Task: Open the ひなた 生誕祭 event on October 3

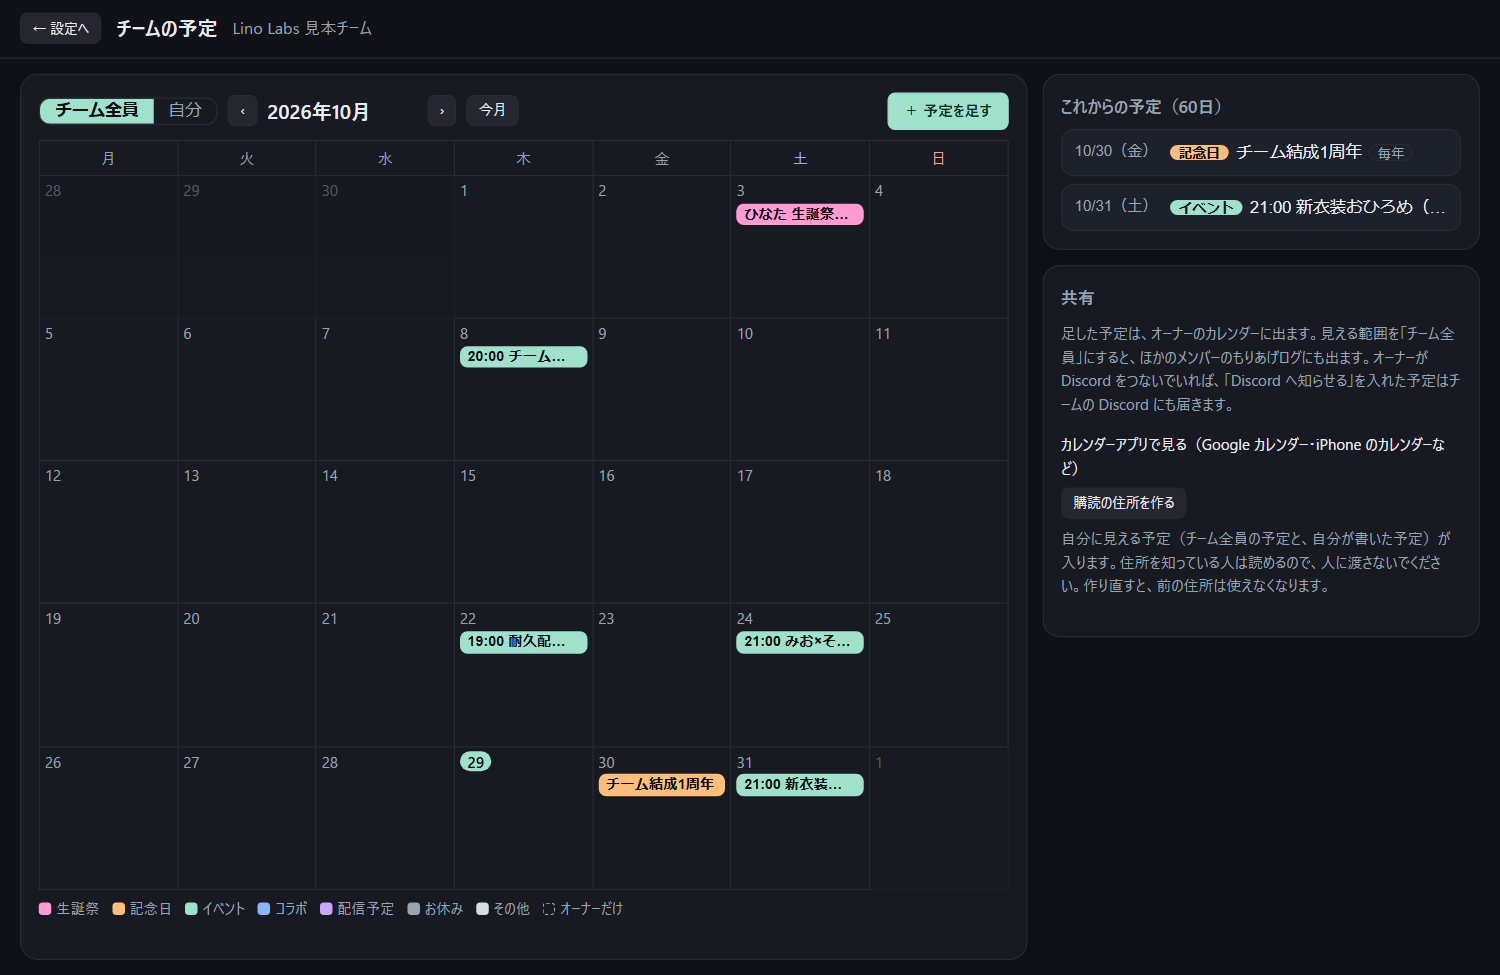Action: click(800, 214)
